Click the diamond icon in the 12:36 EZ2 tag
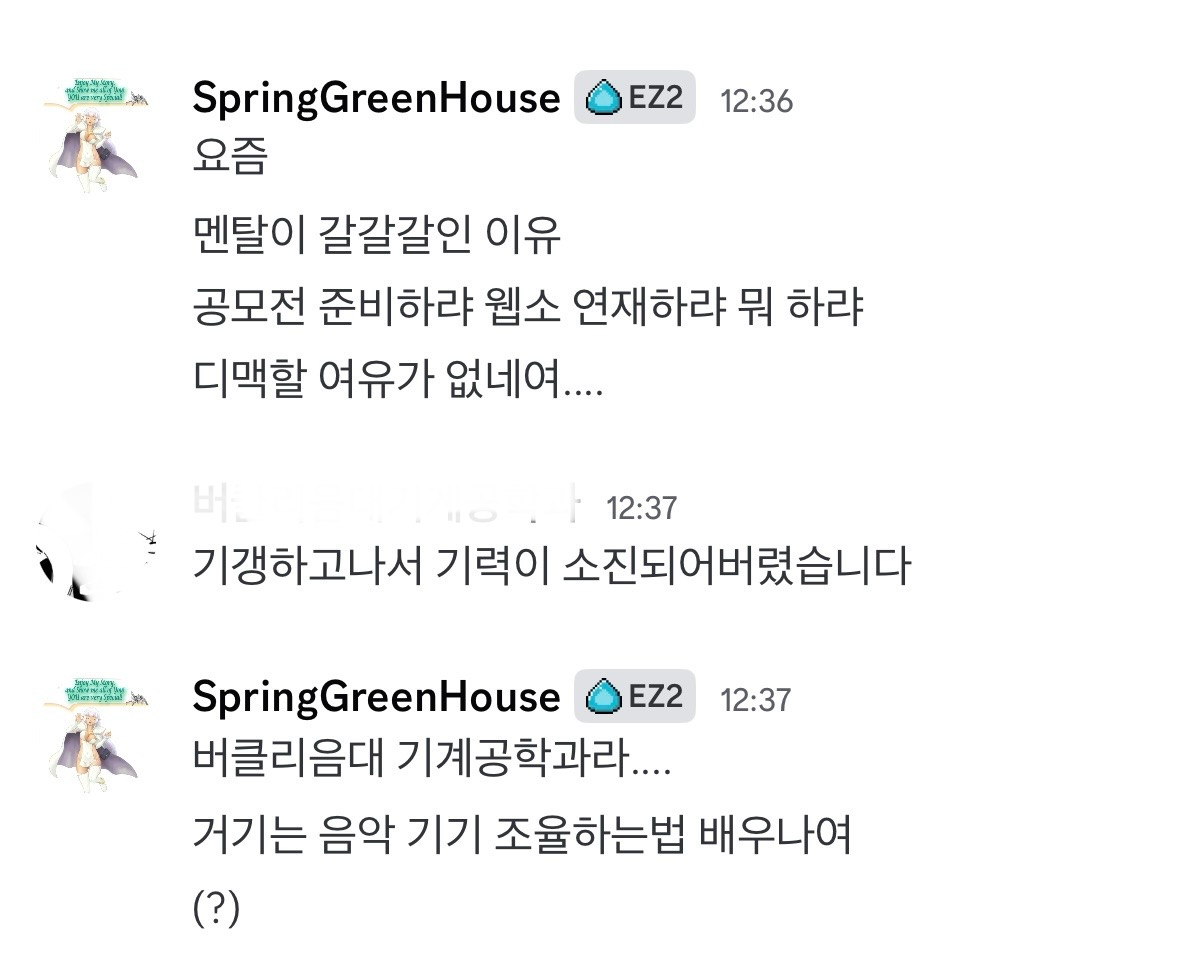The height and width of the screenshot is (972, 1178). pyautogui.click(x=604, y=99)
